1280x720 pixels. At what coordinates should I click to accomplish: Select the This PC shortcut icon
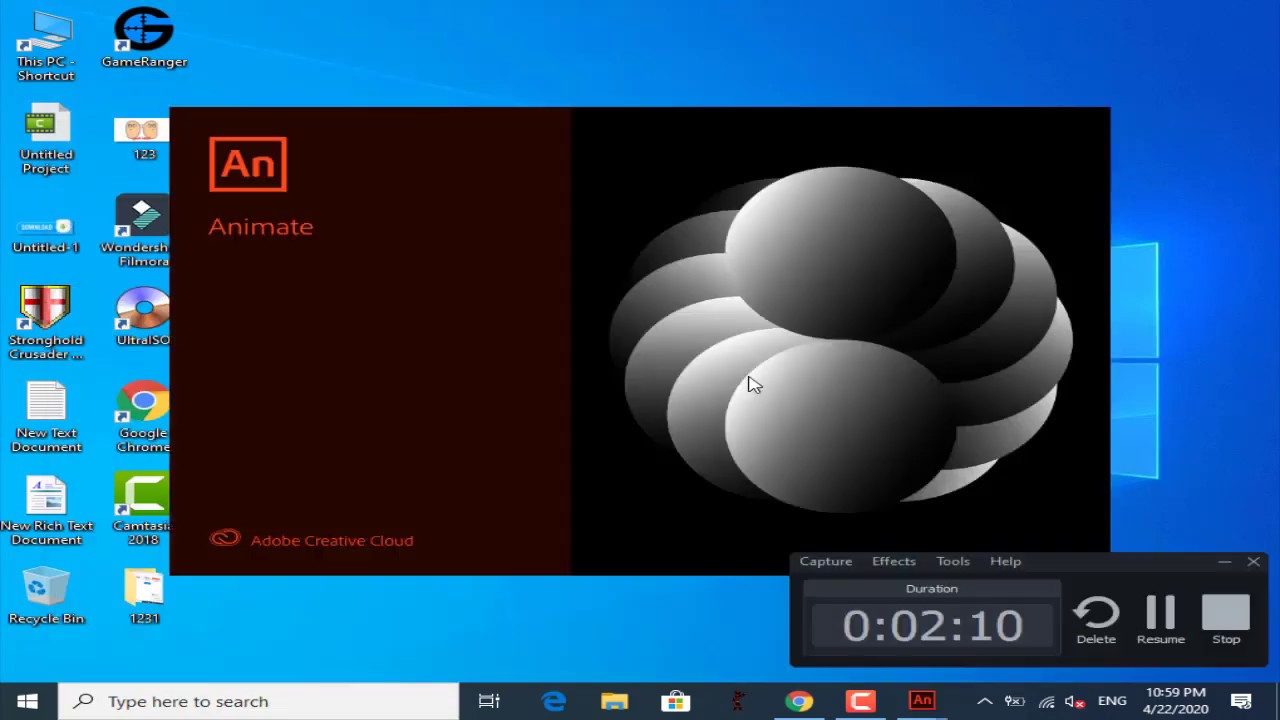[45, 46]
